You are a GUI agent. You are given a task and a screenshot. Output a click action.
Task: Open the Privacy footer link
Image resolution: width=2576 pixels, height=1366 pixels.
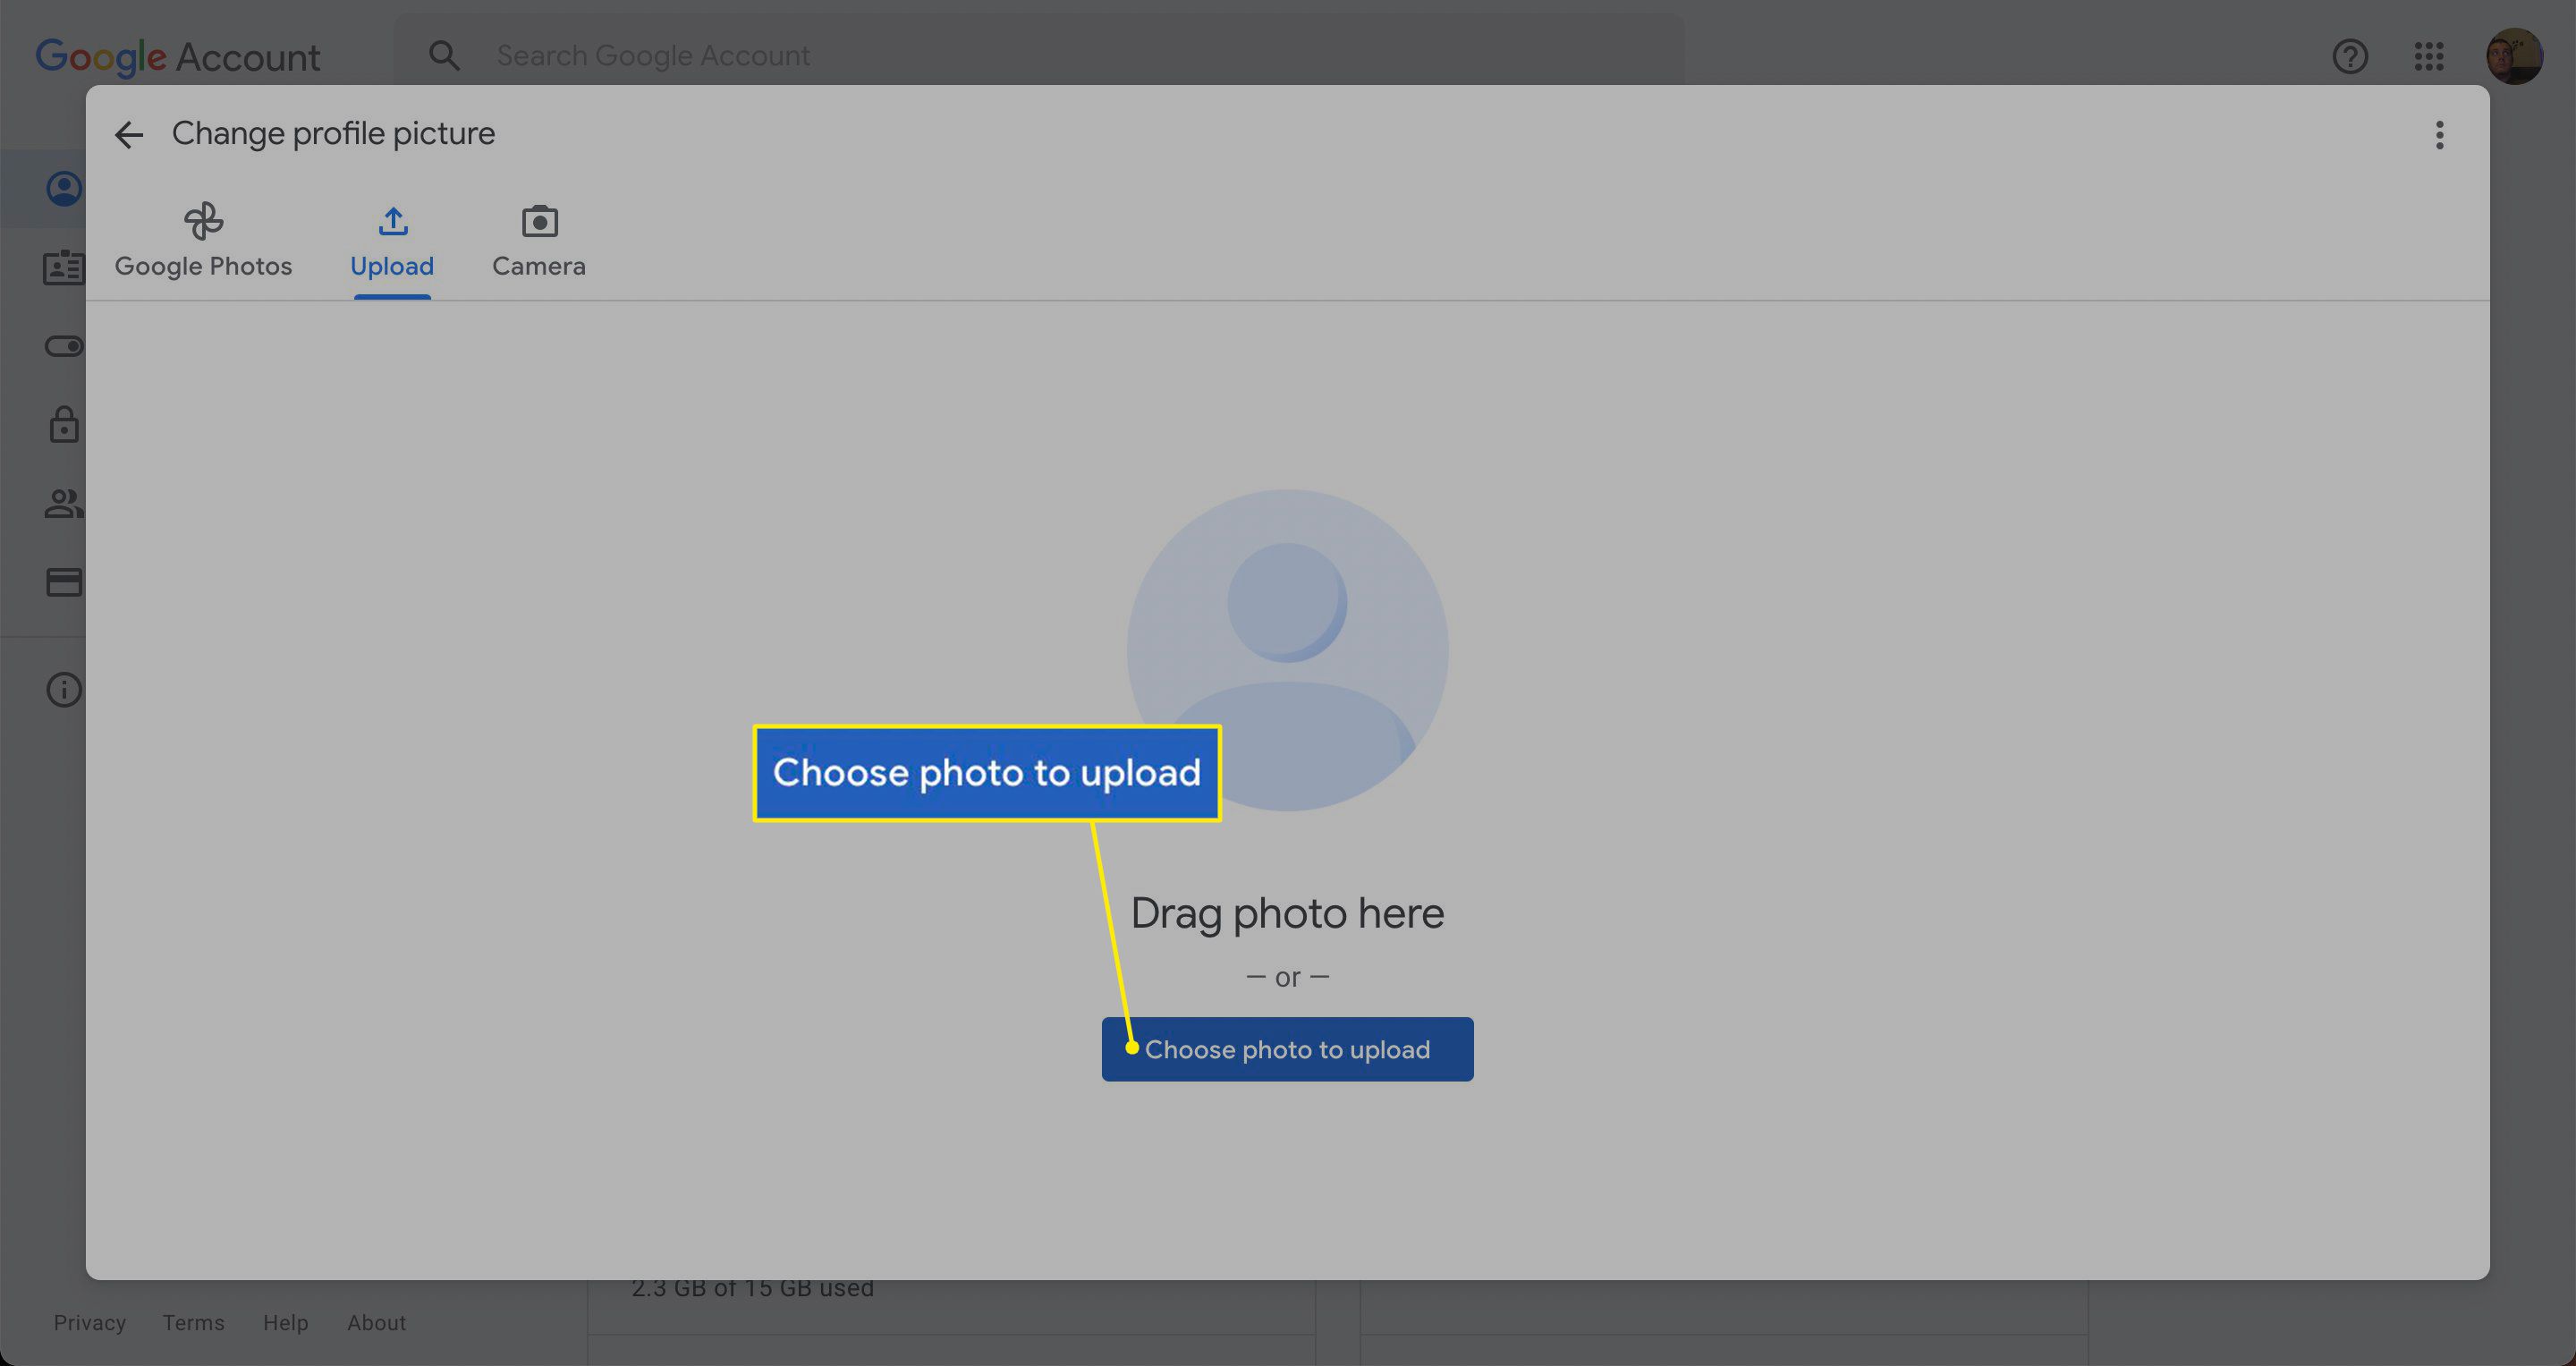pyautogui.click(x=90, y=1322)
